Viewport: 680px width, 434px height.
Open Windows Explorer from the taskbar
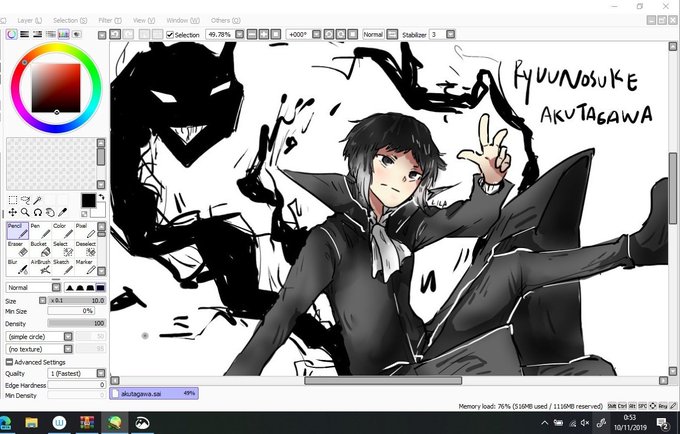pos(31,423)
